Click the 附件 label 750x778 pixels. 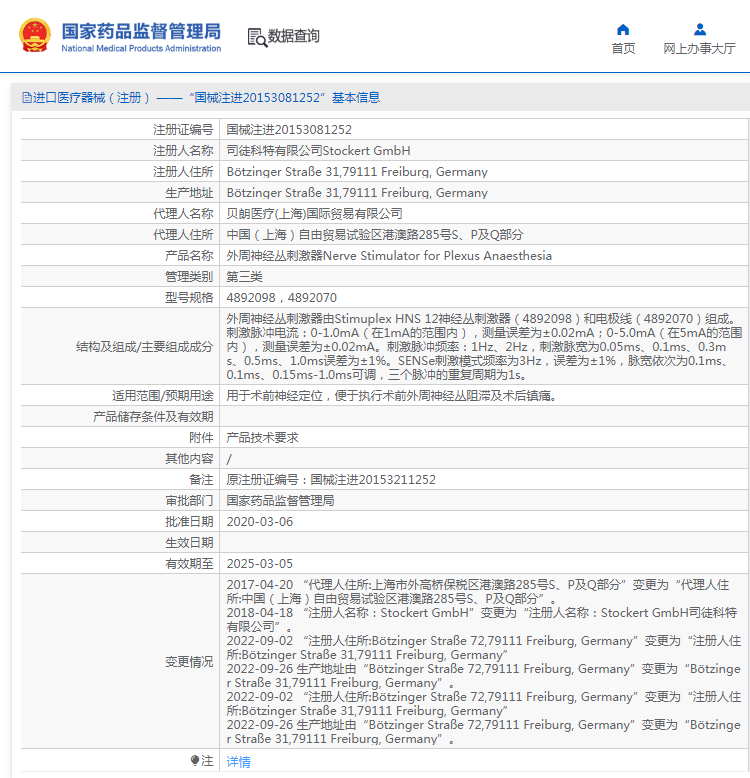[201, 438]
